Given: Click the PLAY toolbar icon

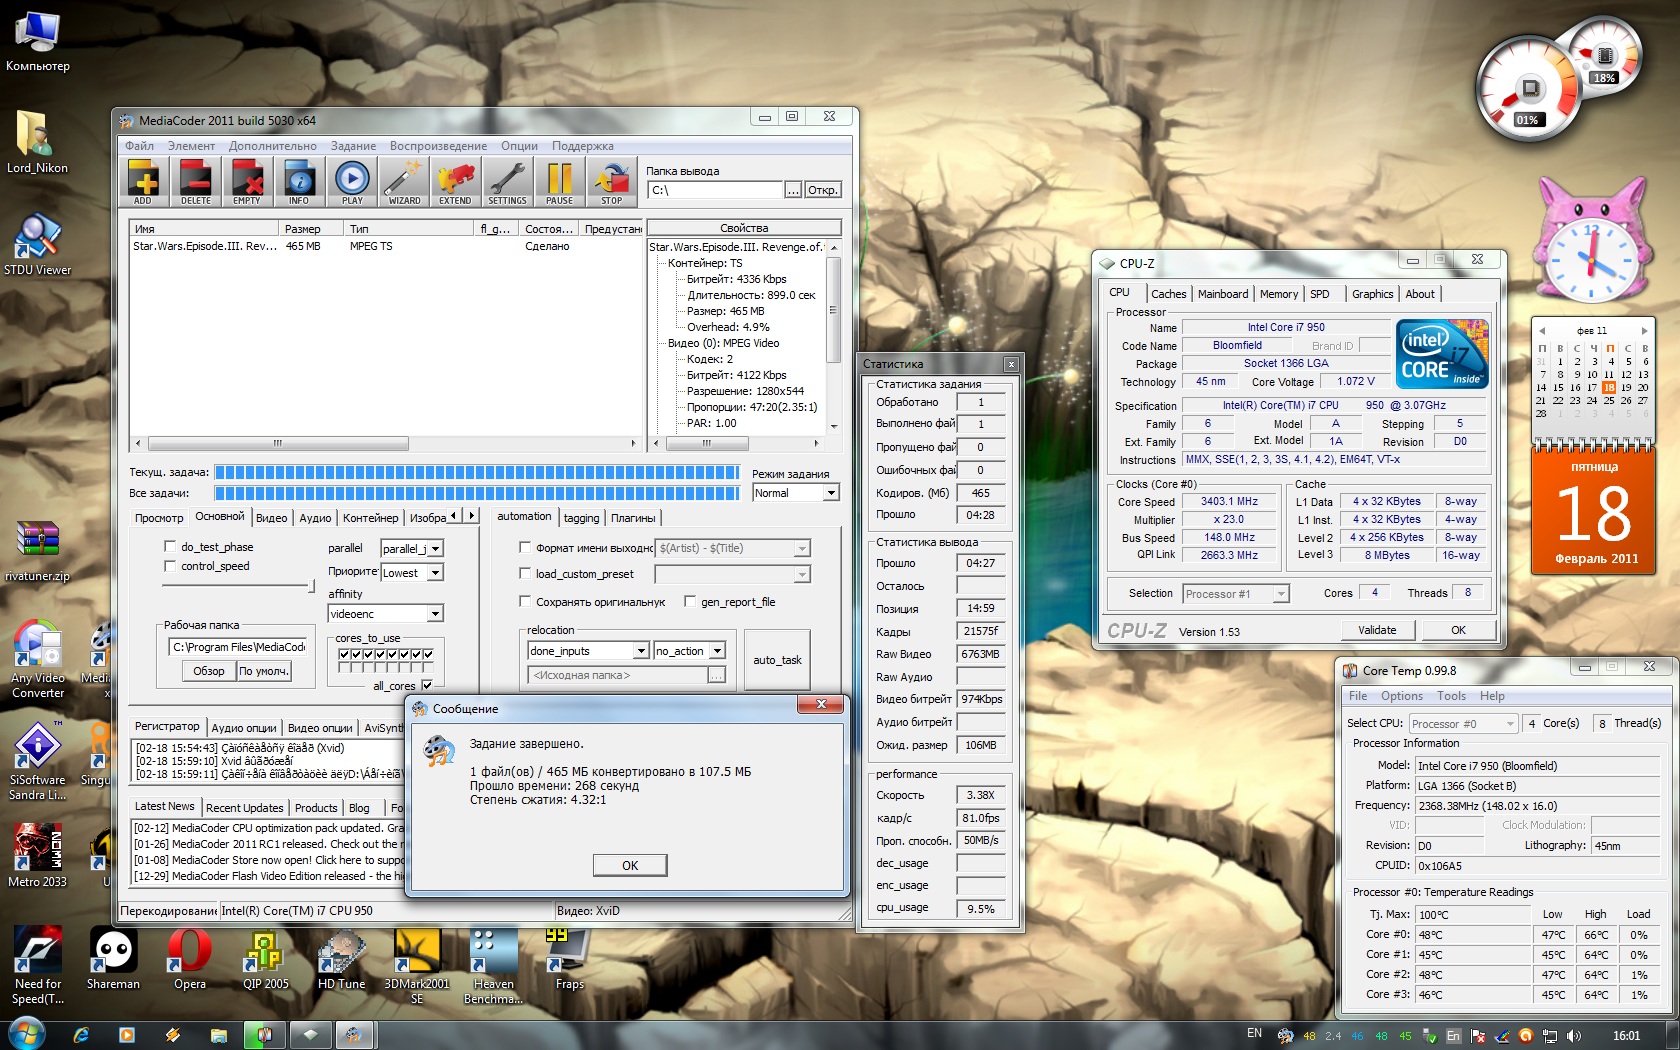Looking at the screenshot, I should pyautogui.click(x=351, y=183).
